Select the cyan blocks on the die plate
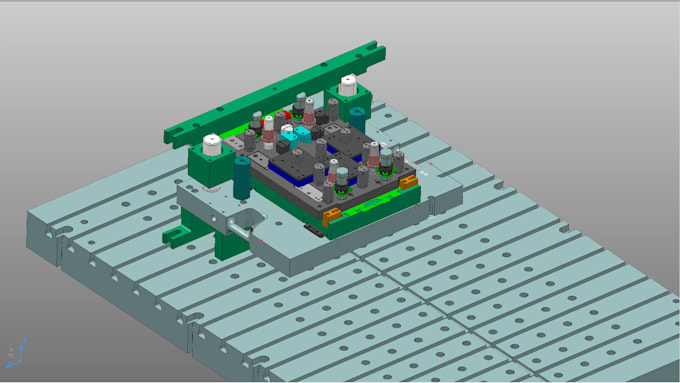 coord(296,137)
